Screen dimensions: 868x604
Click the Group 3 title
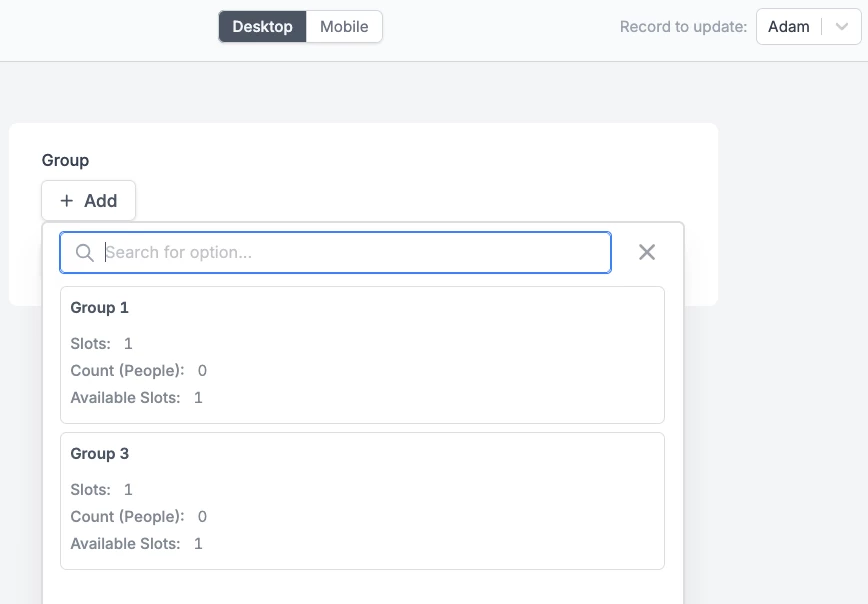100,453
